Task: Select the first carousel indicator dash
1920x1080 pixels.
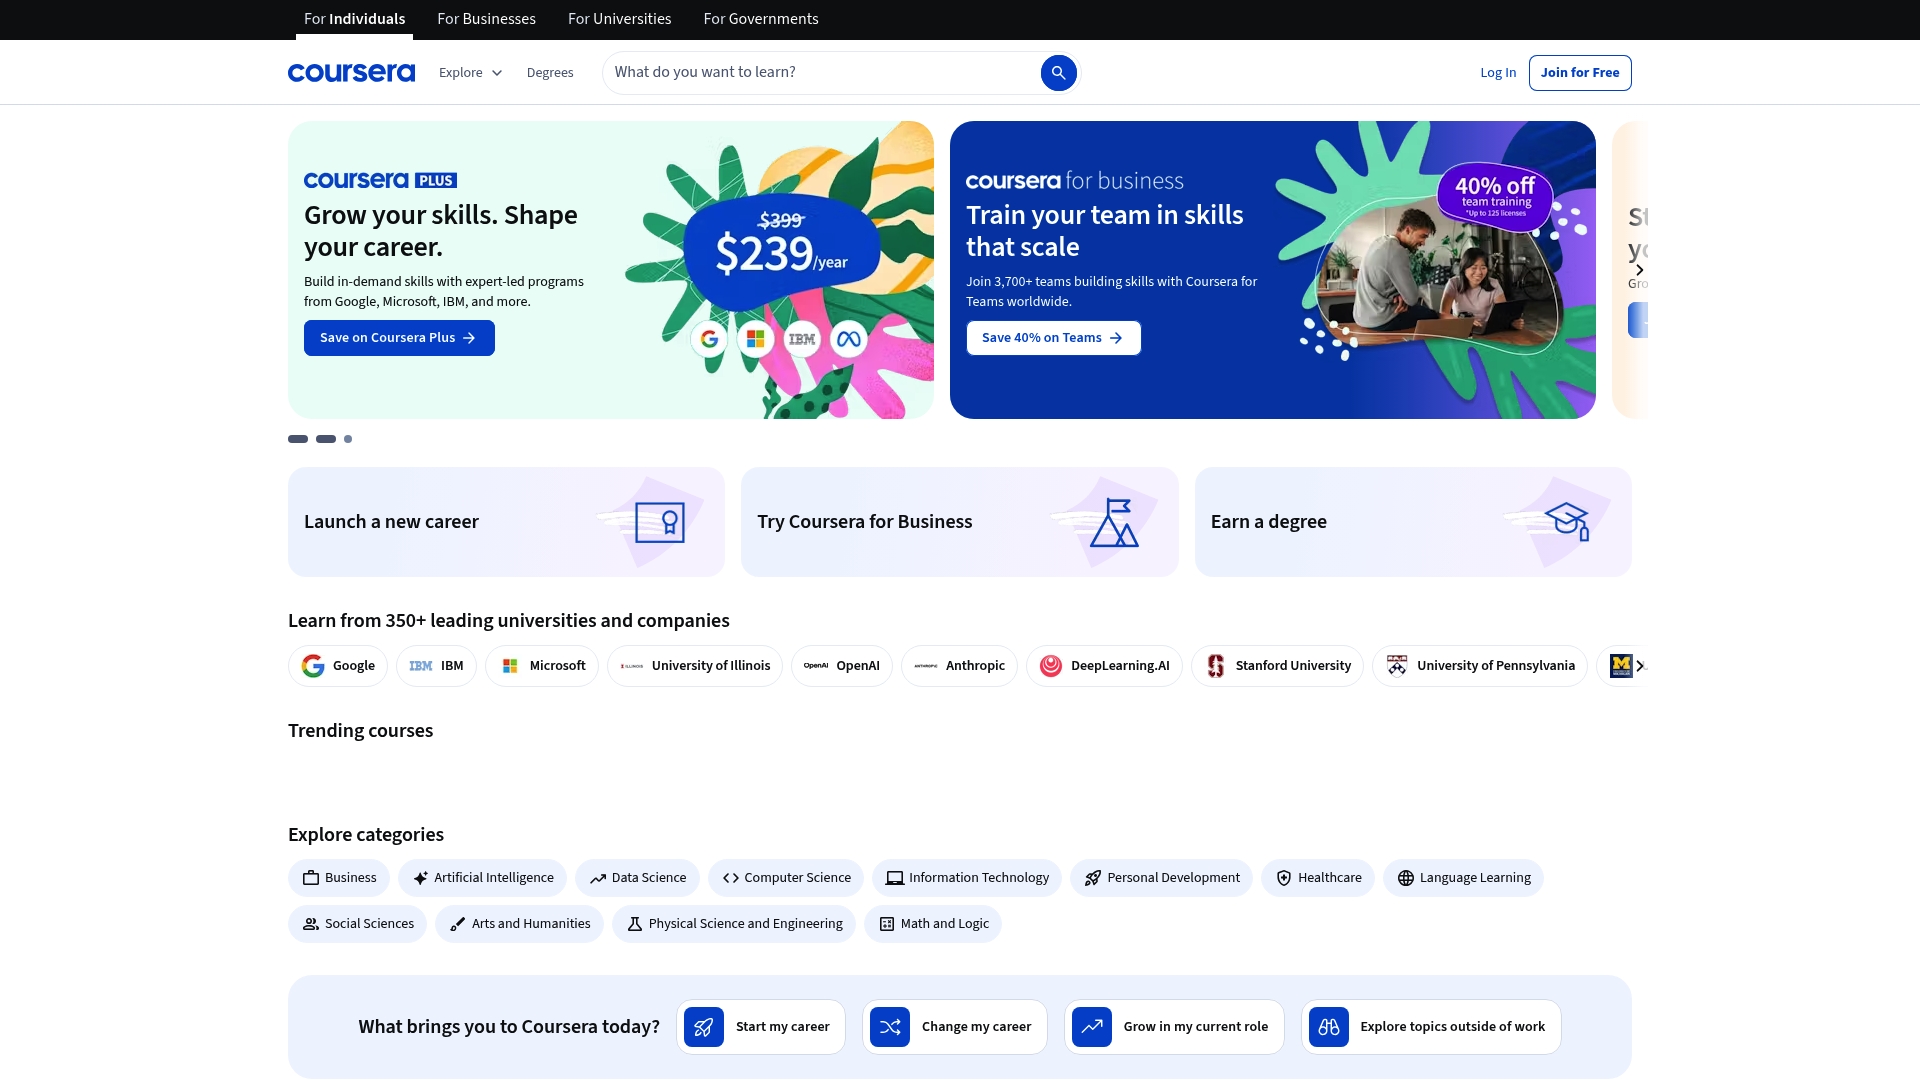Action: tap(298, 439)
